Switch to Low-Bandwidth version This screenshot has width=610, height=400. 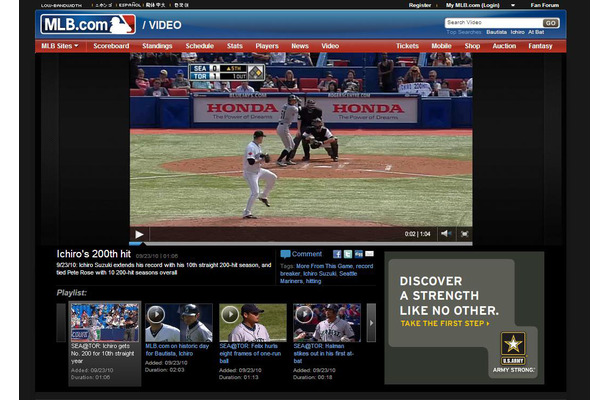click(61, 5)
